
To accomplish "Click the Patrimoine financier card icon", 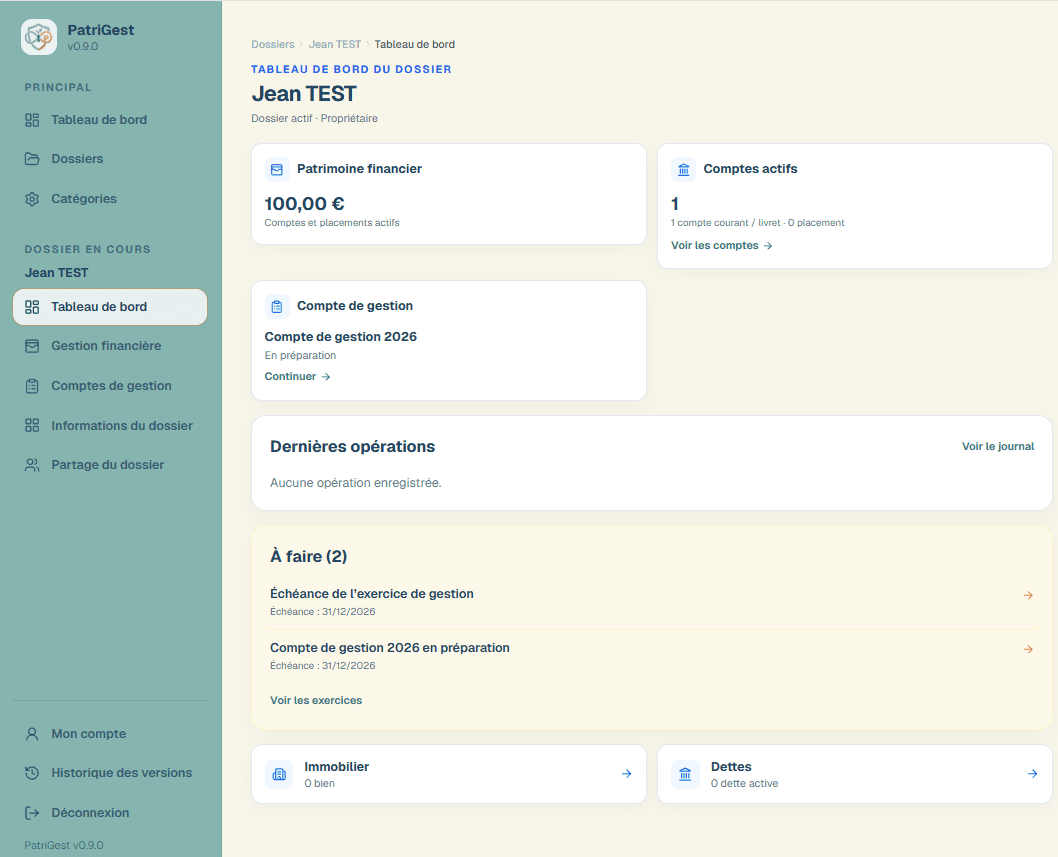I will tap(277, 169).
